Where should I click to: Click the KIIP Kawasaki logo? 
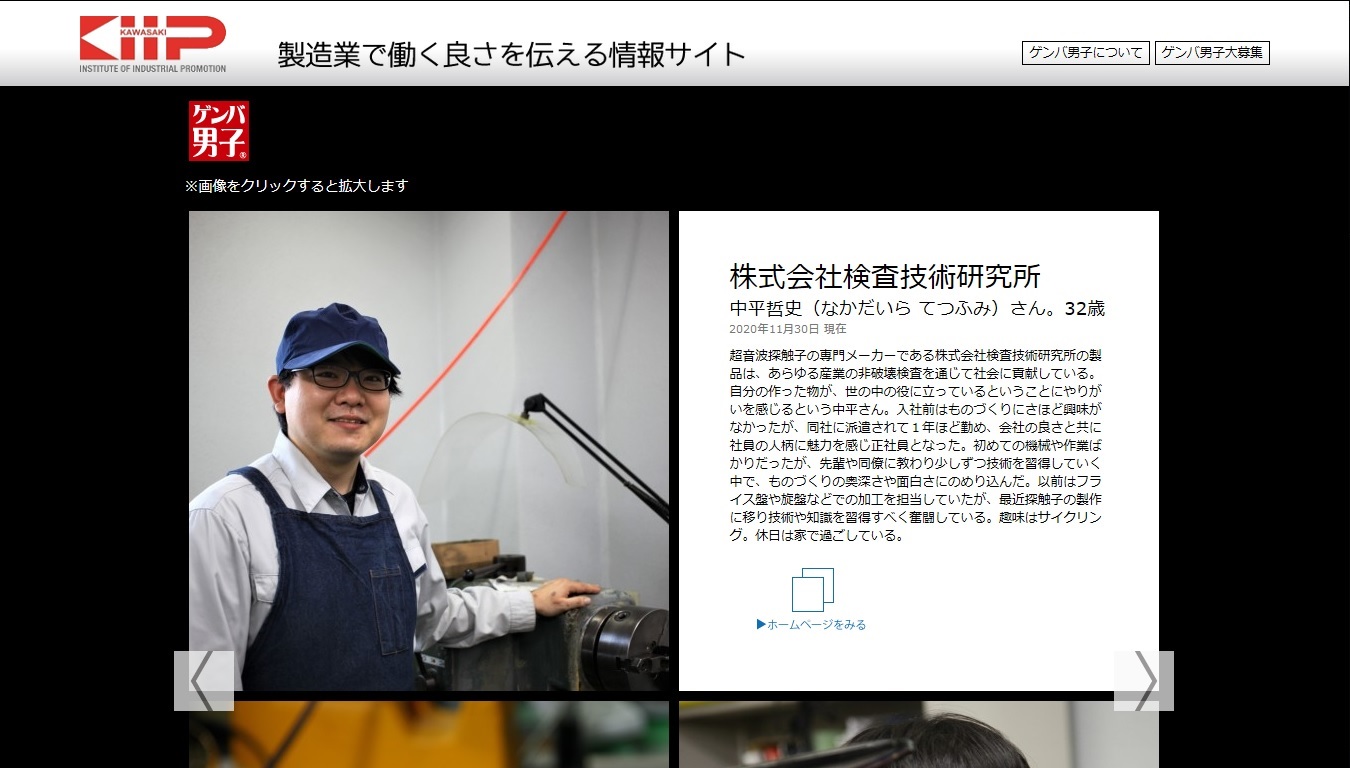coord(153,44)
